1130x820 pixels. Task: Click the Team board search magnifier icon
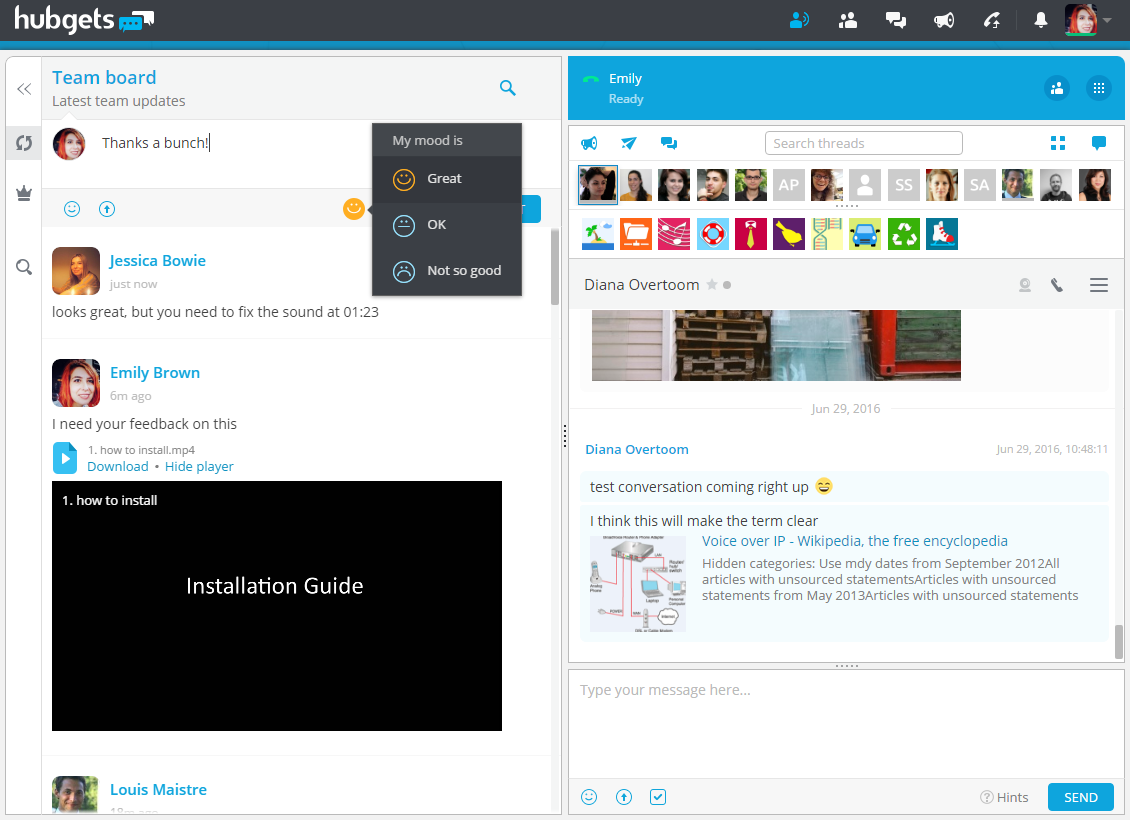pyautogui.click(x=508, y=88)
